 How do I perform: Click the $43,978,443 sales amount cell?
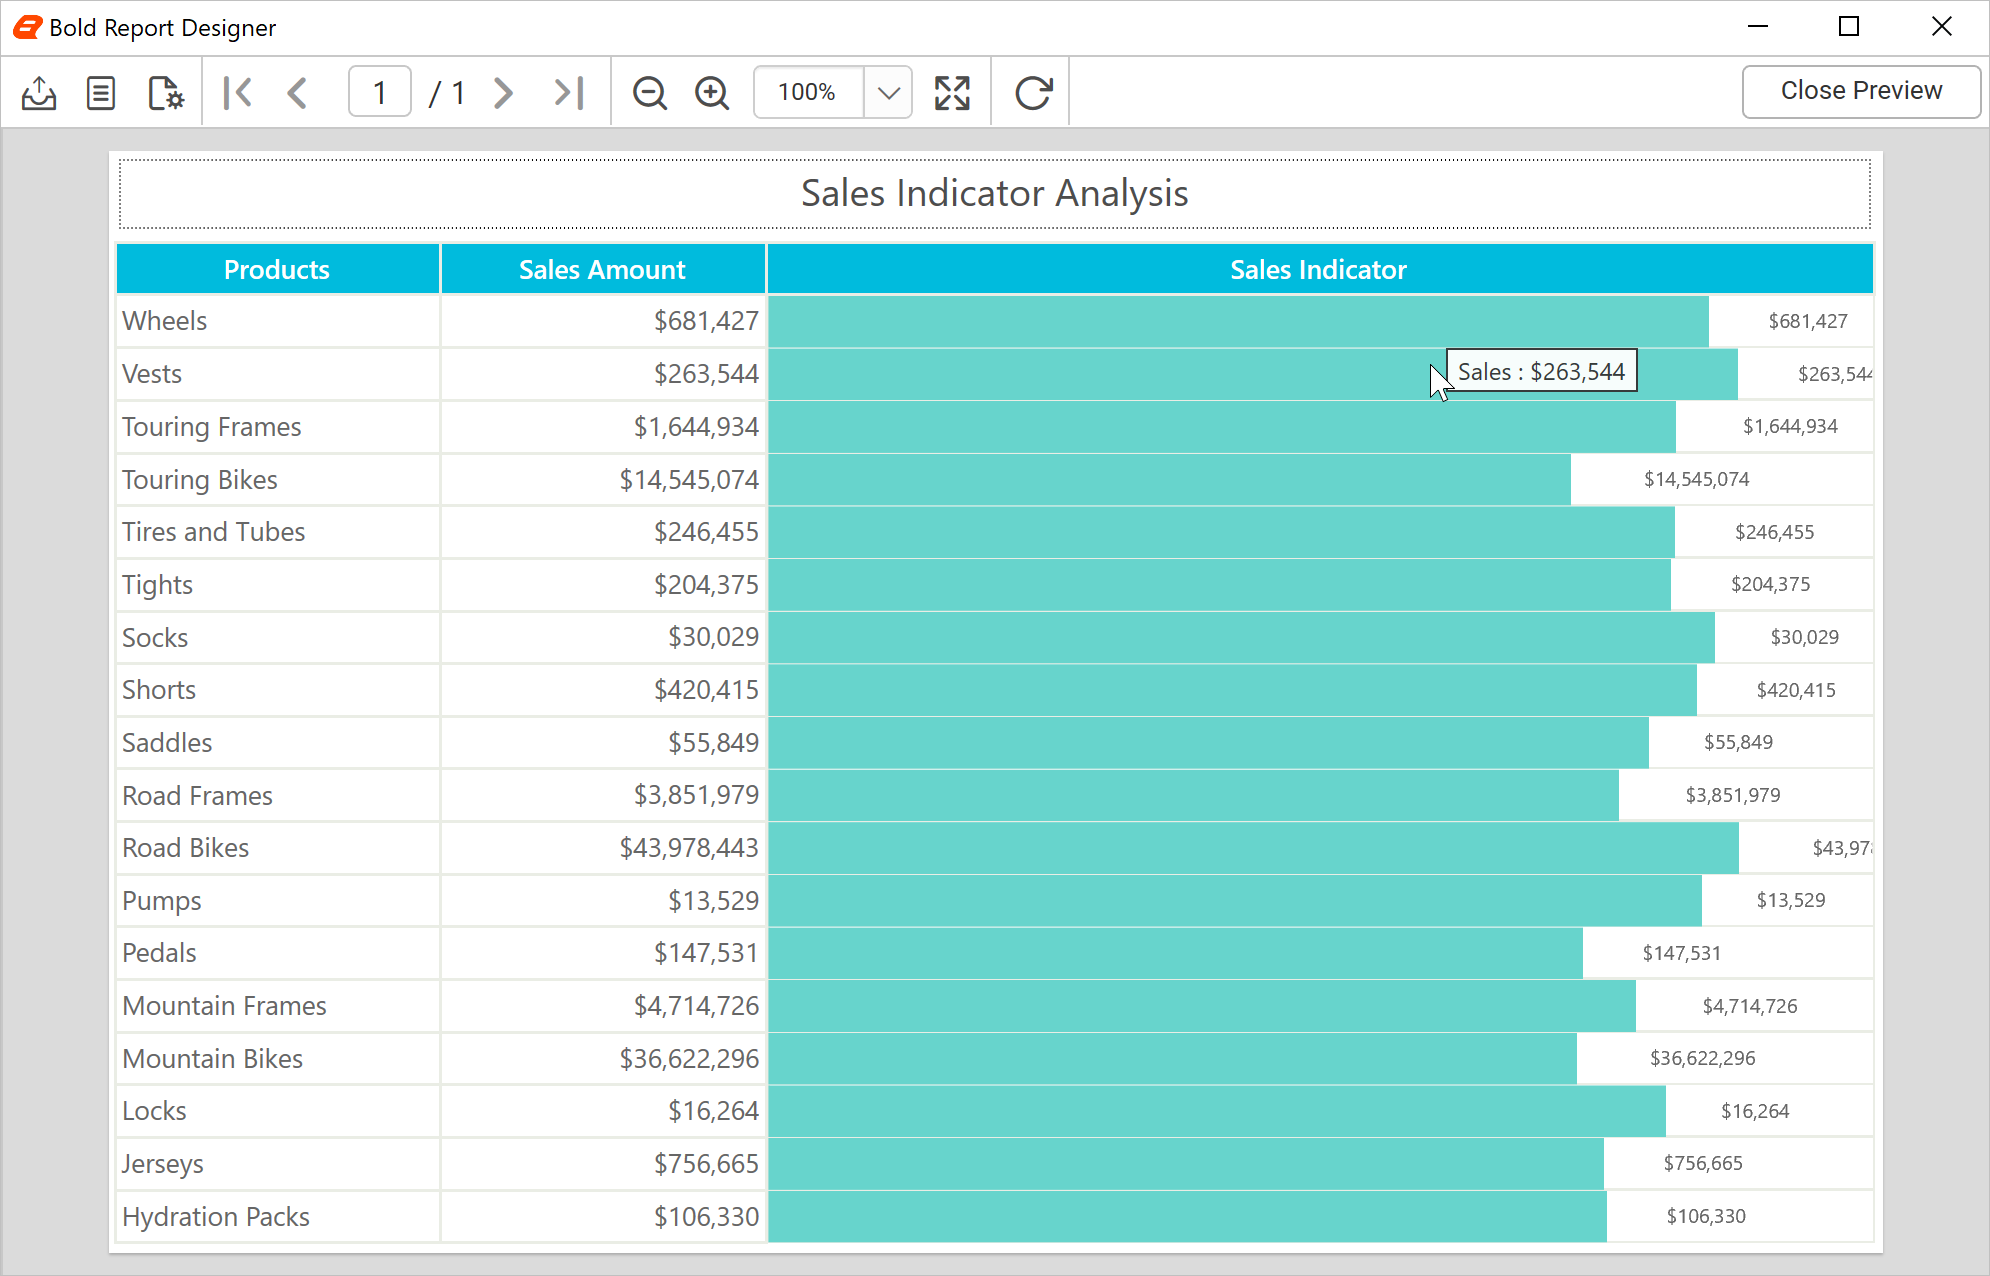click(x=603, y=848)
